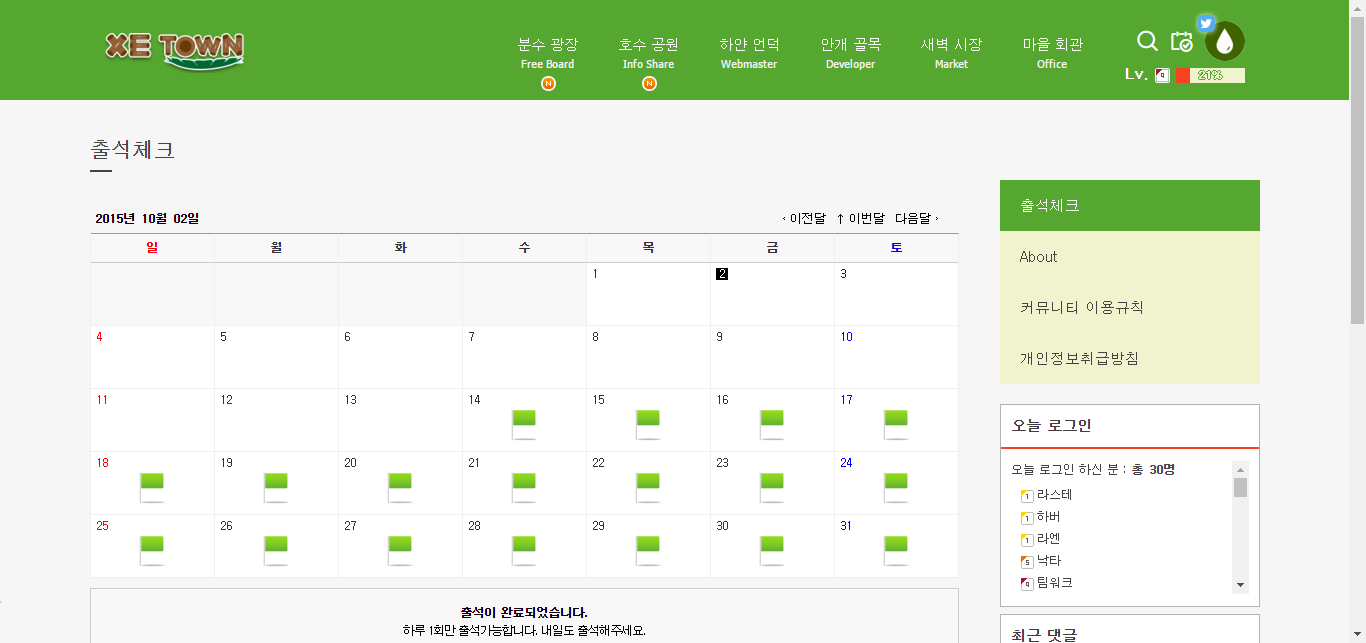Open the 분수 광장 Free Board menu

pos(548,54)
